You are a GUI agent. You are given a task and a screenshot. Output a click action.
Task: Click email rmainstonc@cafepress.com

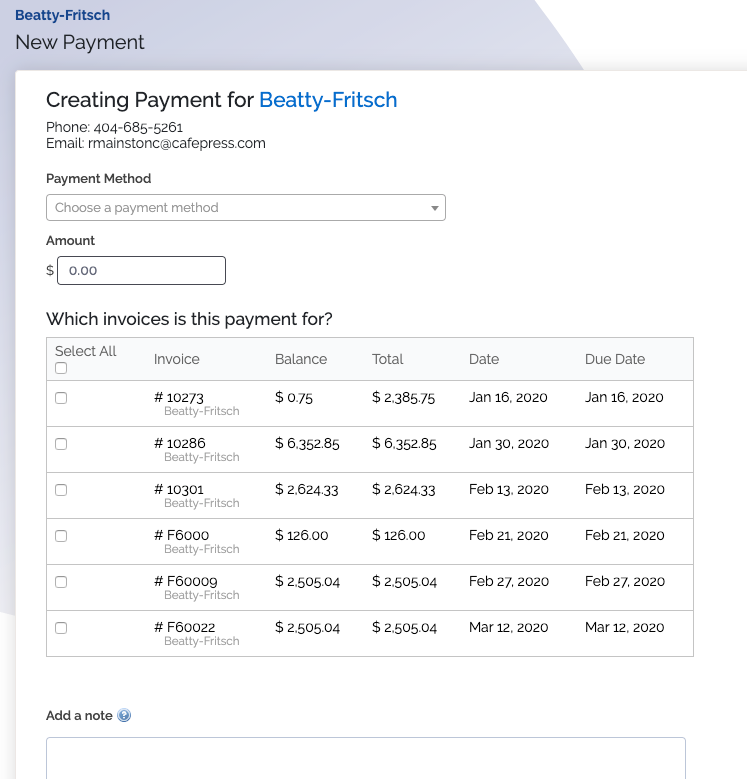click(177, 143)
